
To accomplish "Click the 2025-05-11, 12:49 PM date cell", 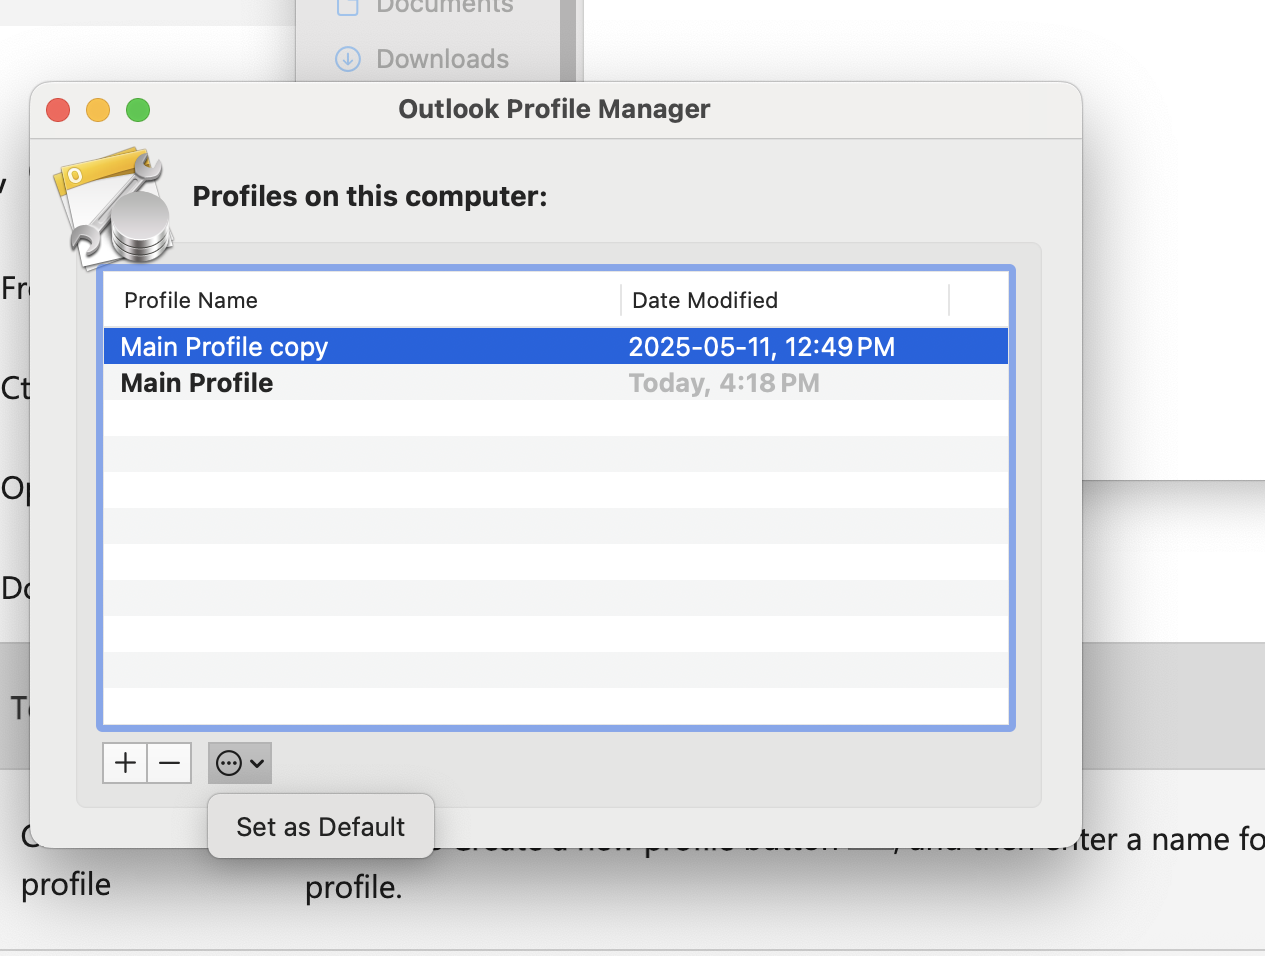I will coord(762,347).
